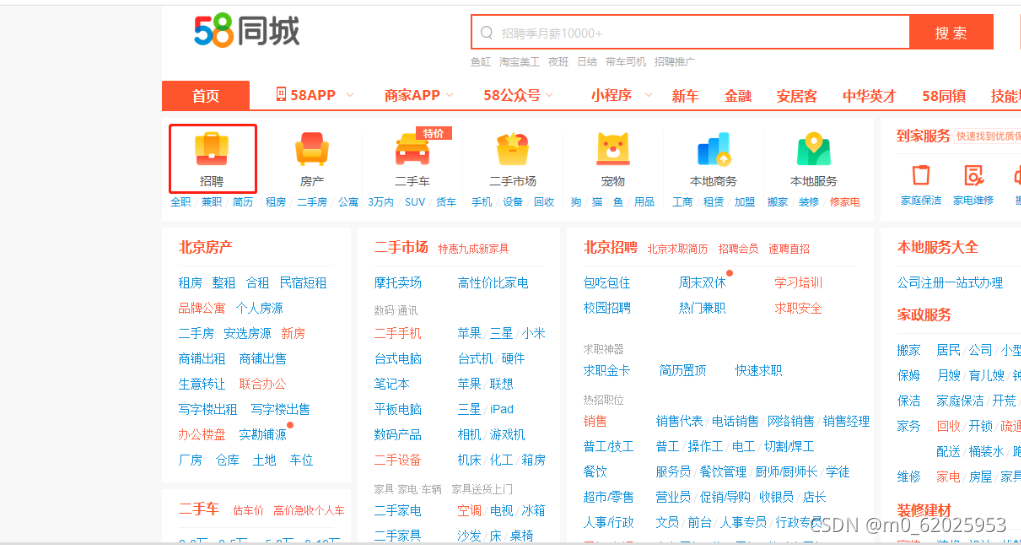
Task: Focus the search input field
Action: tap(690, 33)
